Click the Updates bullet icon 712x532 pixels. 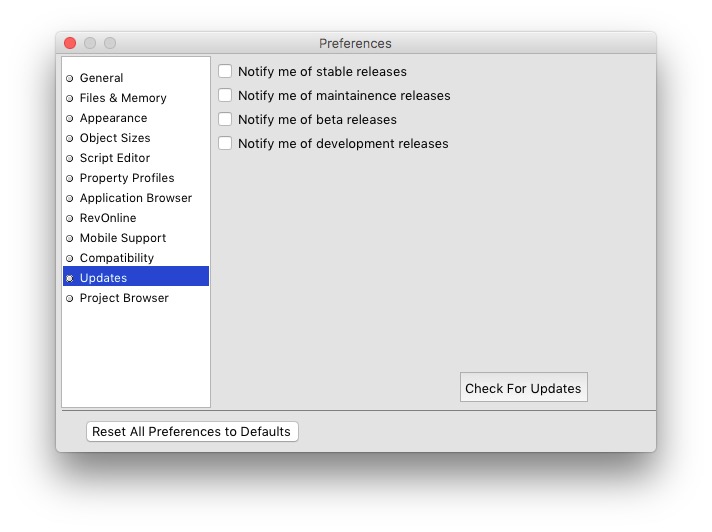pos(70,278)
